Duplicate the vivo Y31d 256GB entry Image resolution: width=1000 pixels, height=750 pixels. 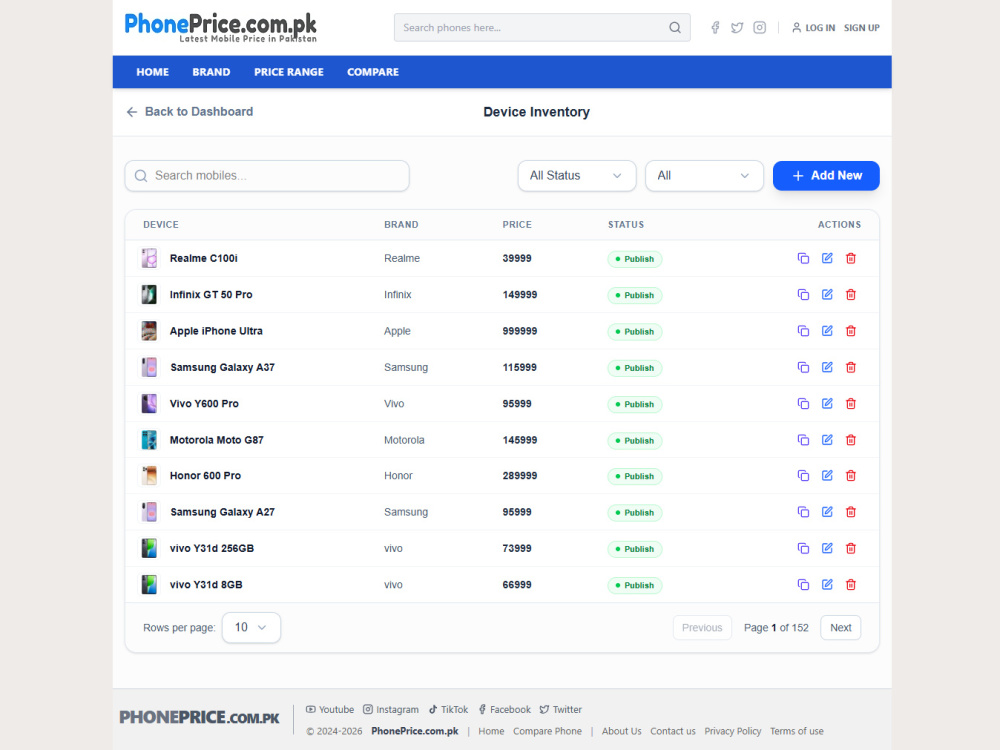point(803,548)
